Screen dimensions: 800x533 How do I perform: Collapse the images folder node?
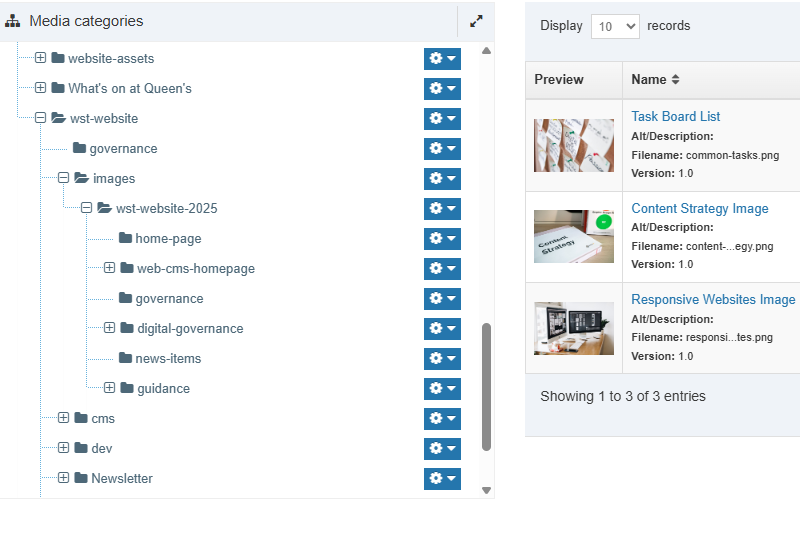point(64,178)
